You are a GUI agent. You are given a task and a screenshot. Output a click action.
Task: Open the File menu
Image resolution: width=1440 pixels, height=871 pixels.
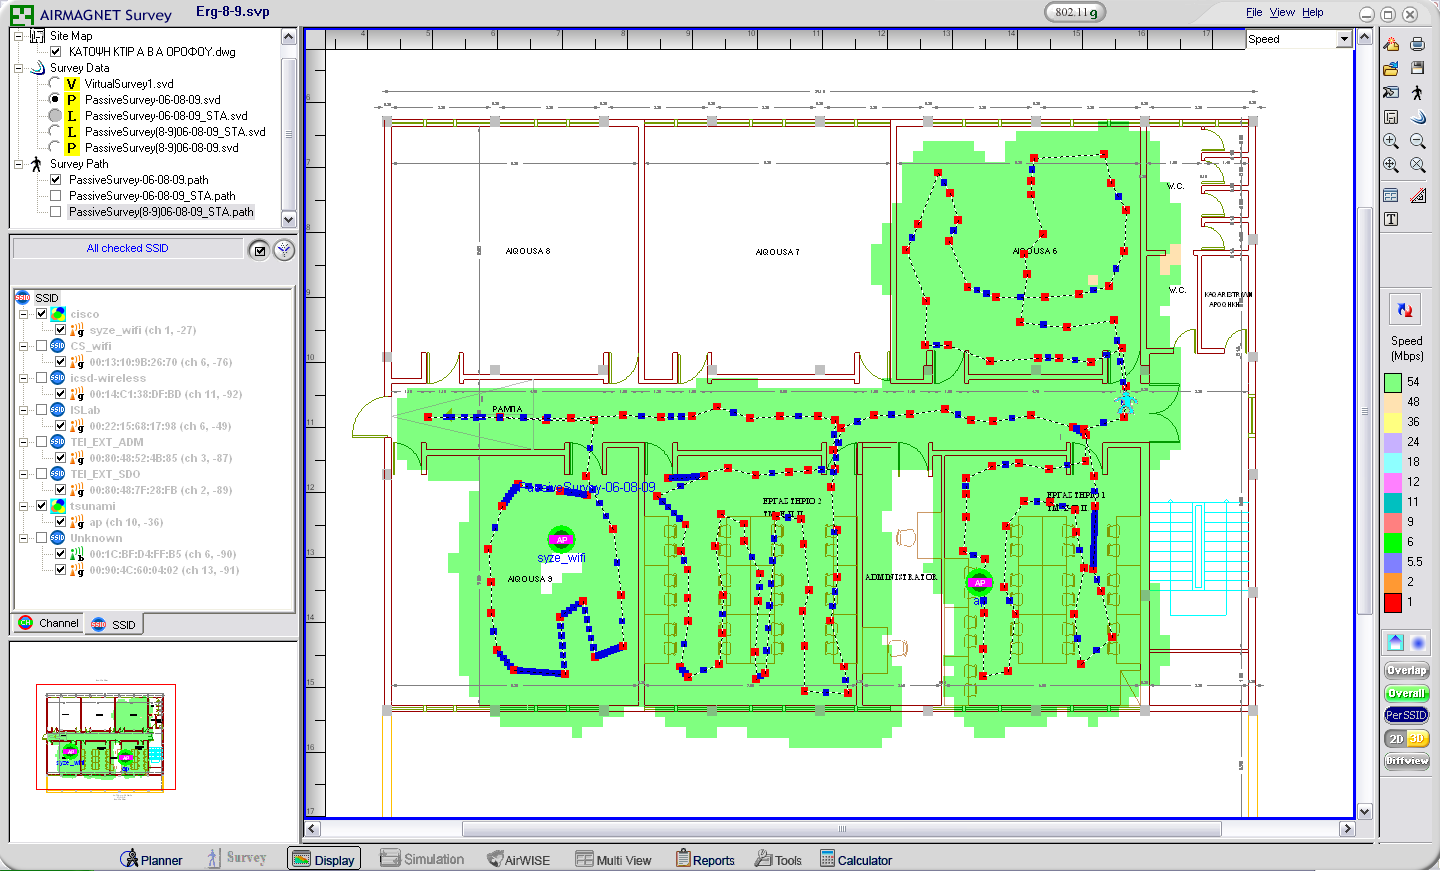[1254, 13]
